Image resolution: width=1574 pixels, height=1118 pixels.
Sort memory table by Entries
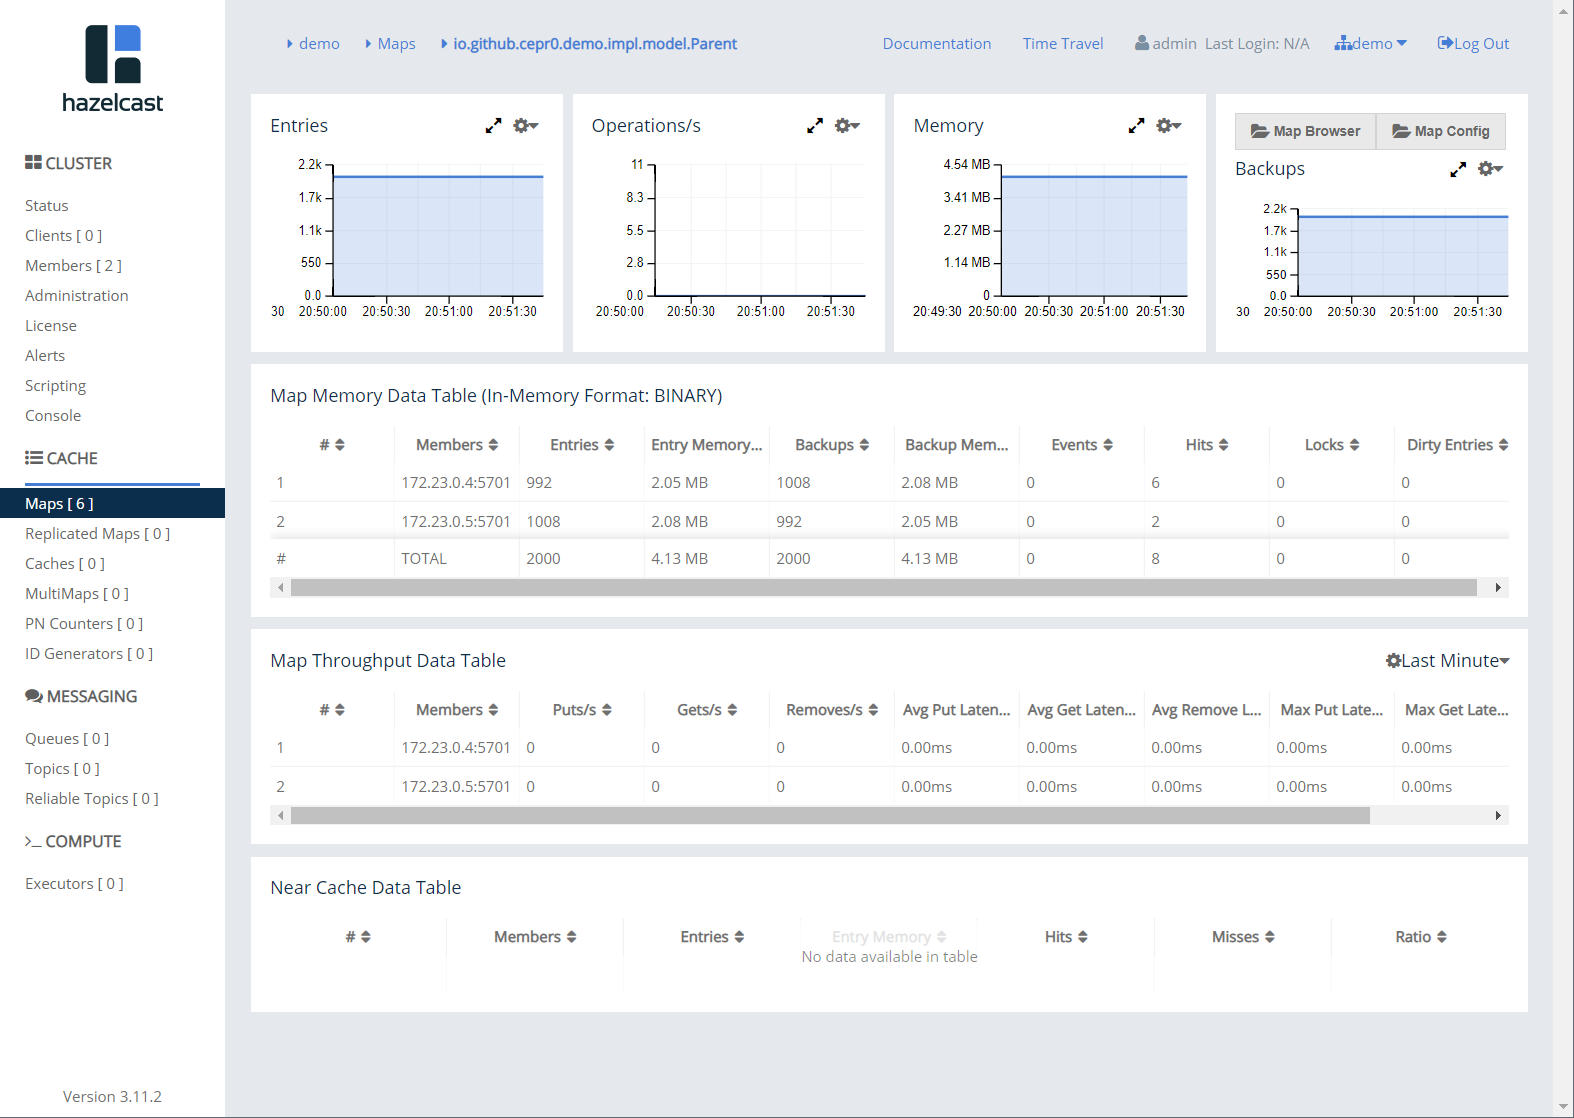pos(582,445)
